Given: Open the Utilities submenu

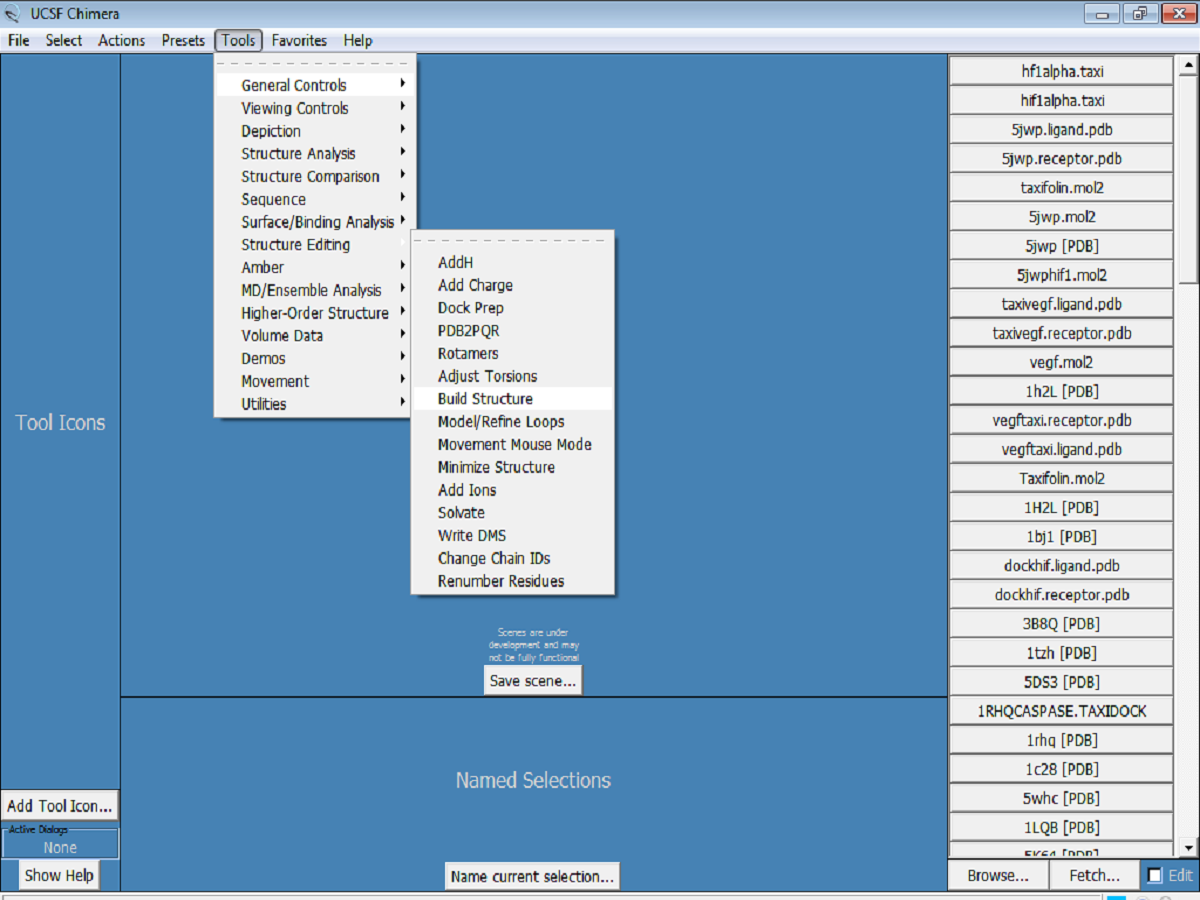Looking at the screenshot, I should [315, 404].
